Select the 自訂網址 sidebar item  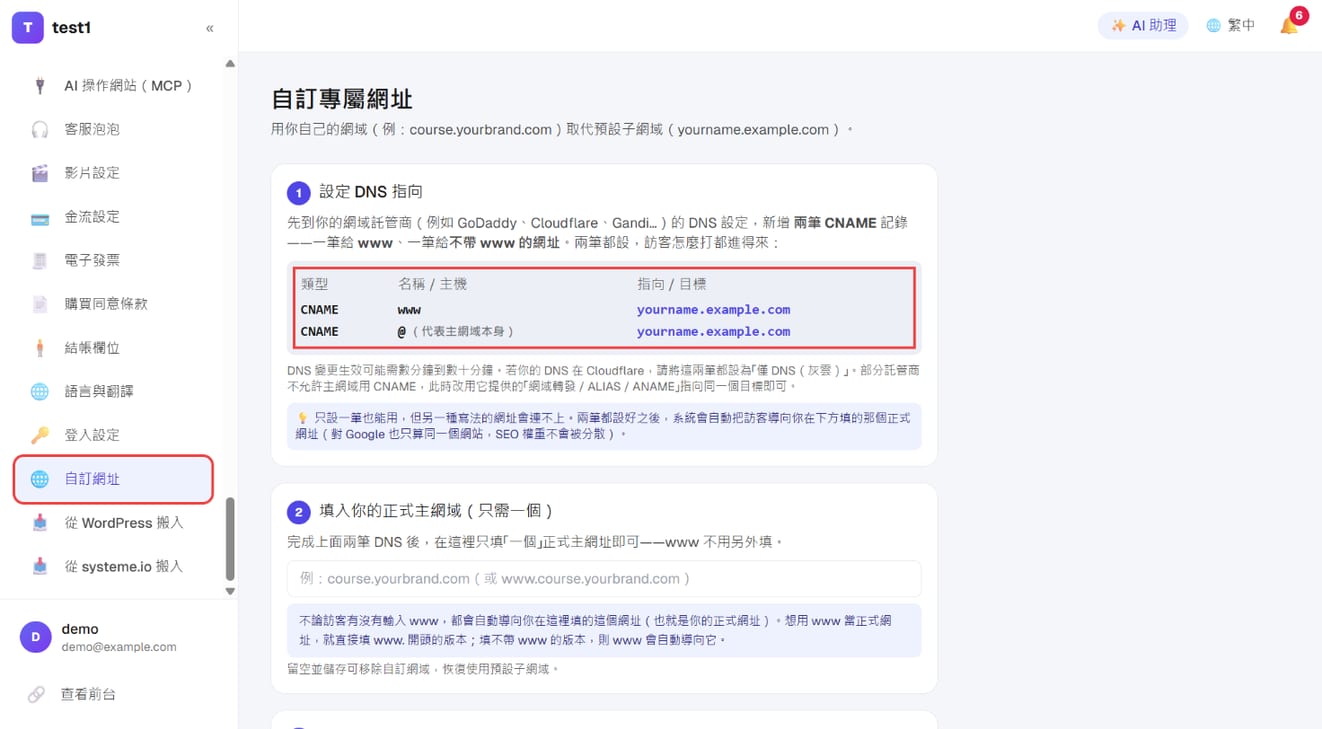pos(113,479)
